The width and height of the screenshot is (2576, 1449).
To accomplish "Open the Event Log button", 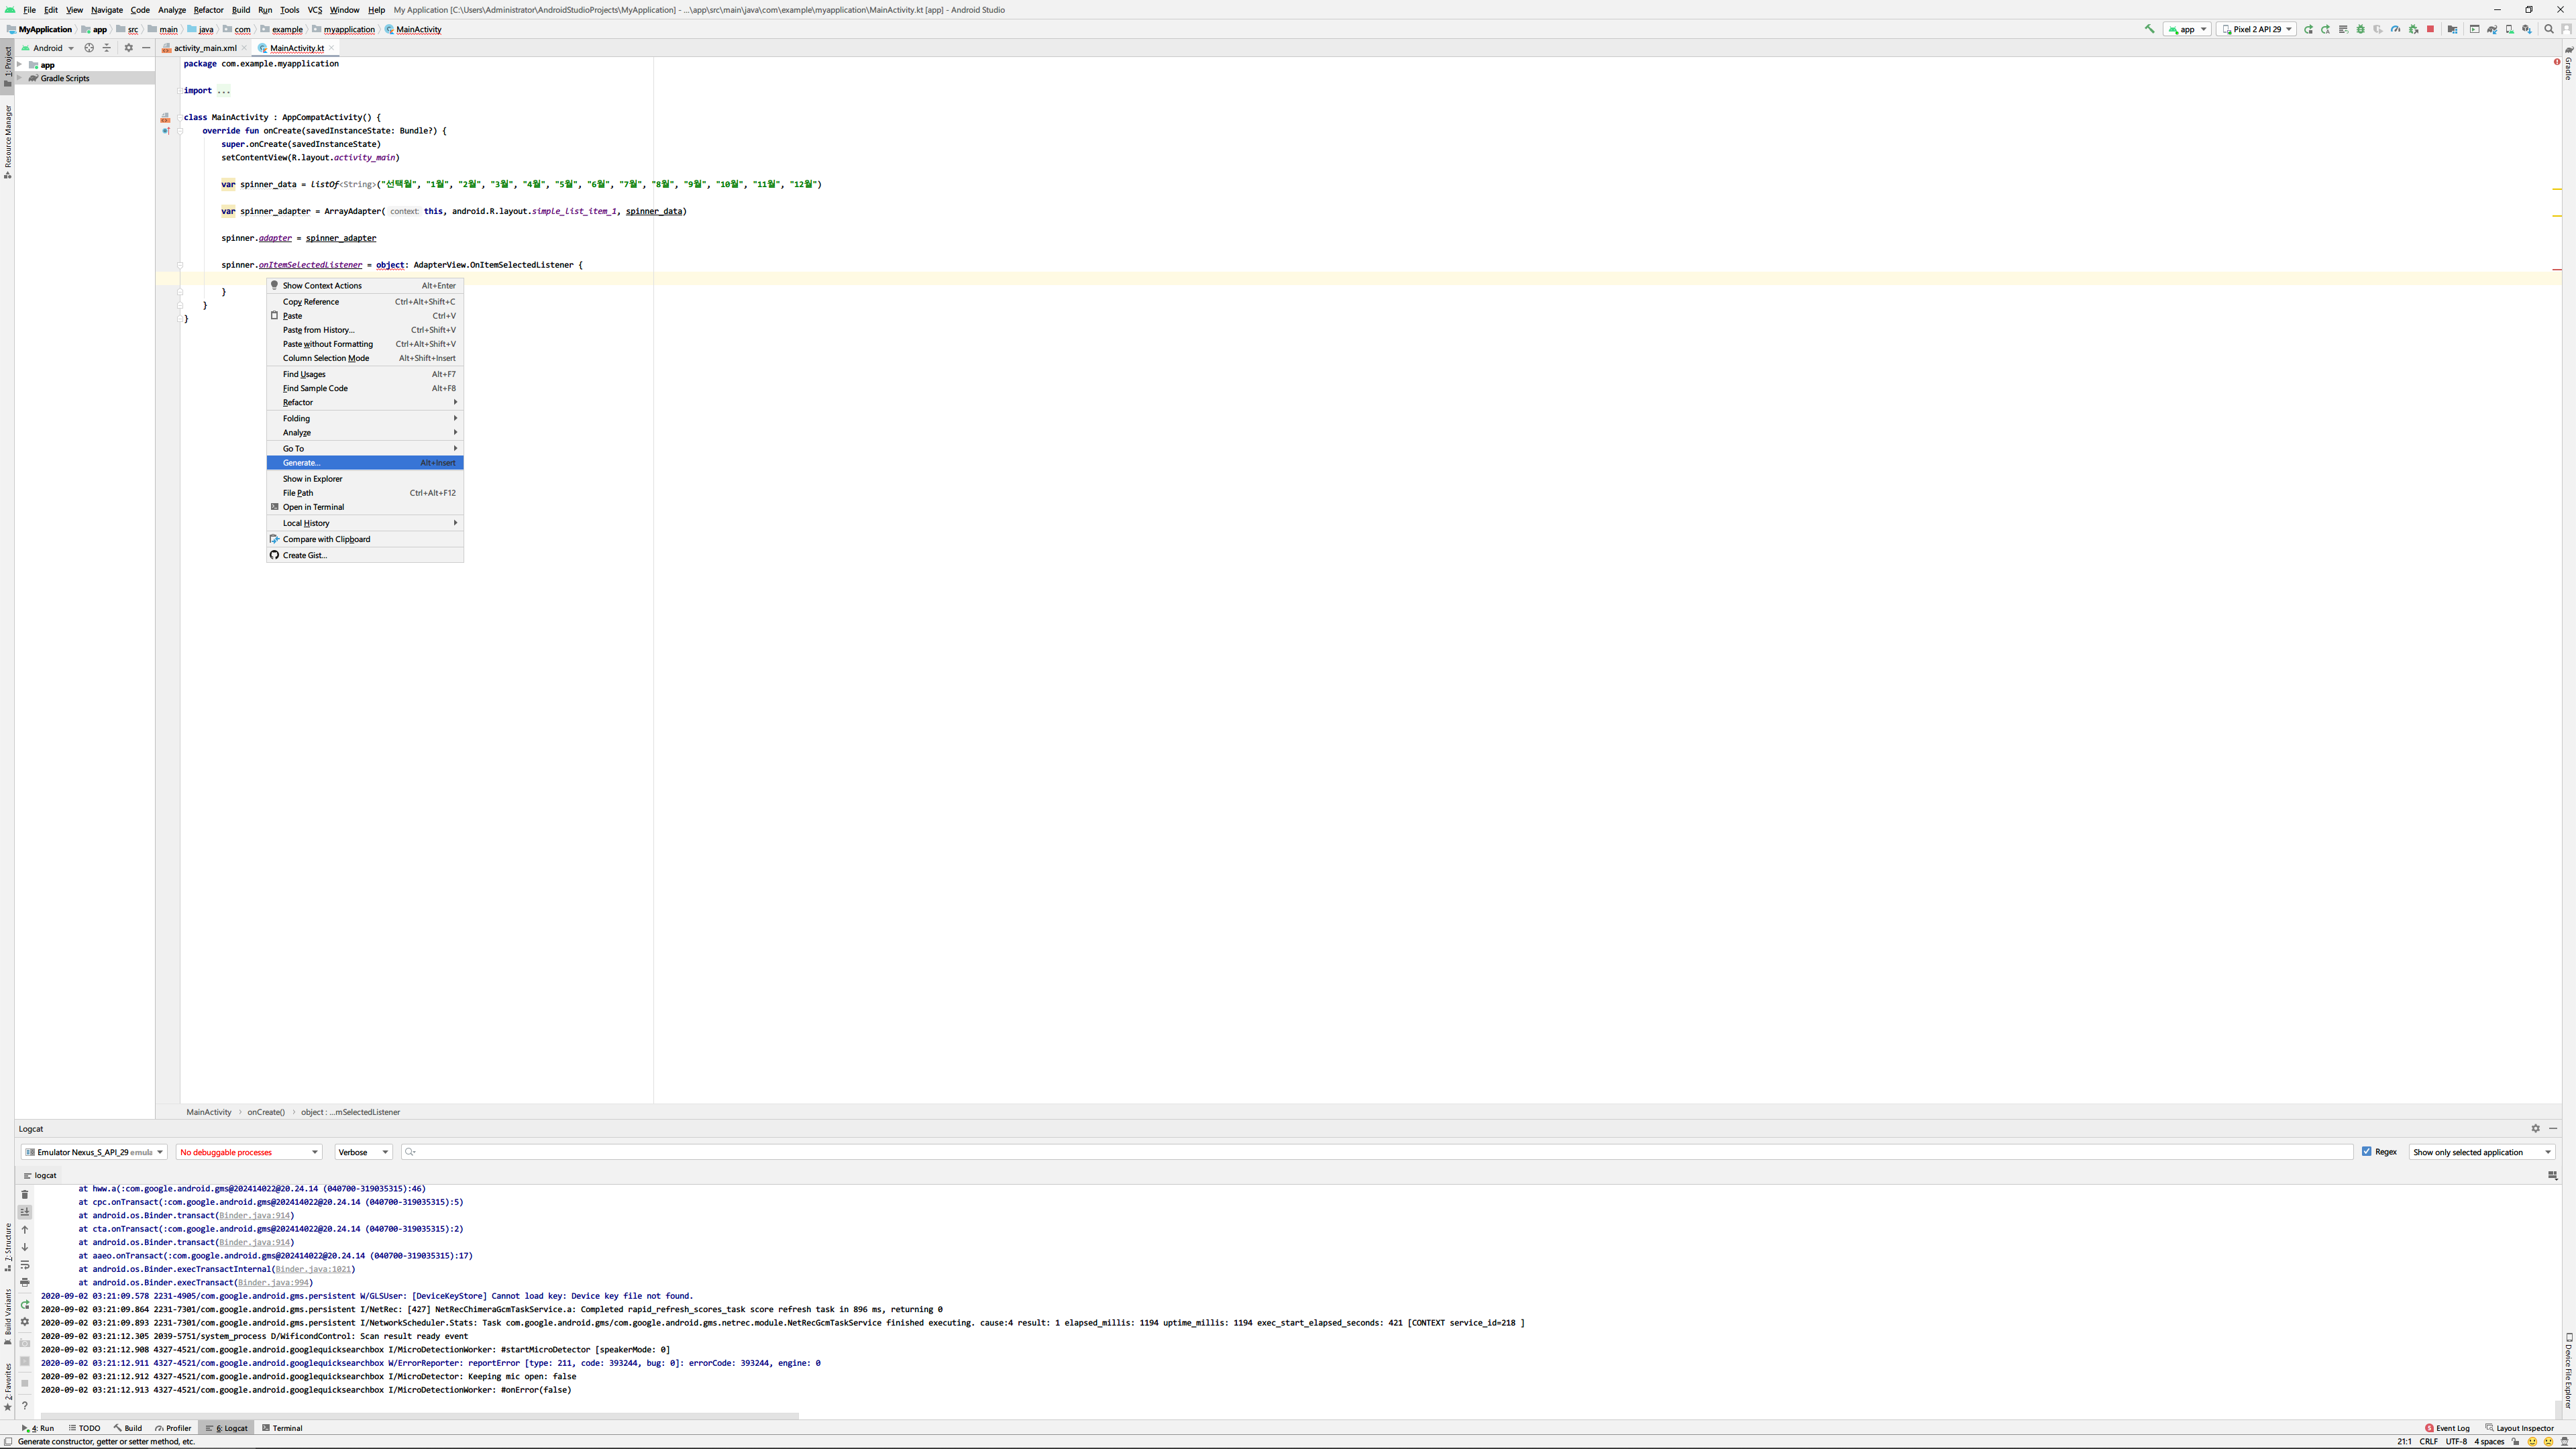I will tap(2447, 1428).
